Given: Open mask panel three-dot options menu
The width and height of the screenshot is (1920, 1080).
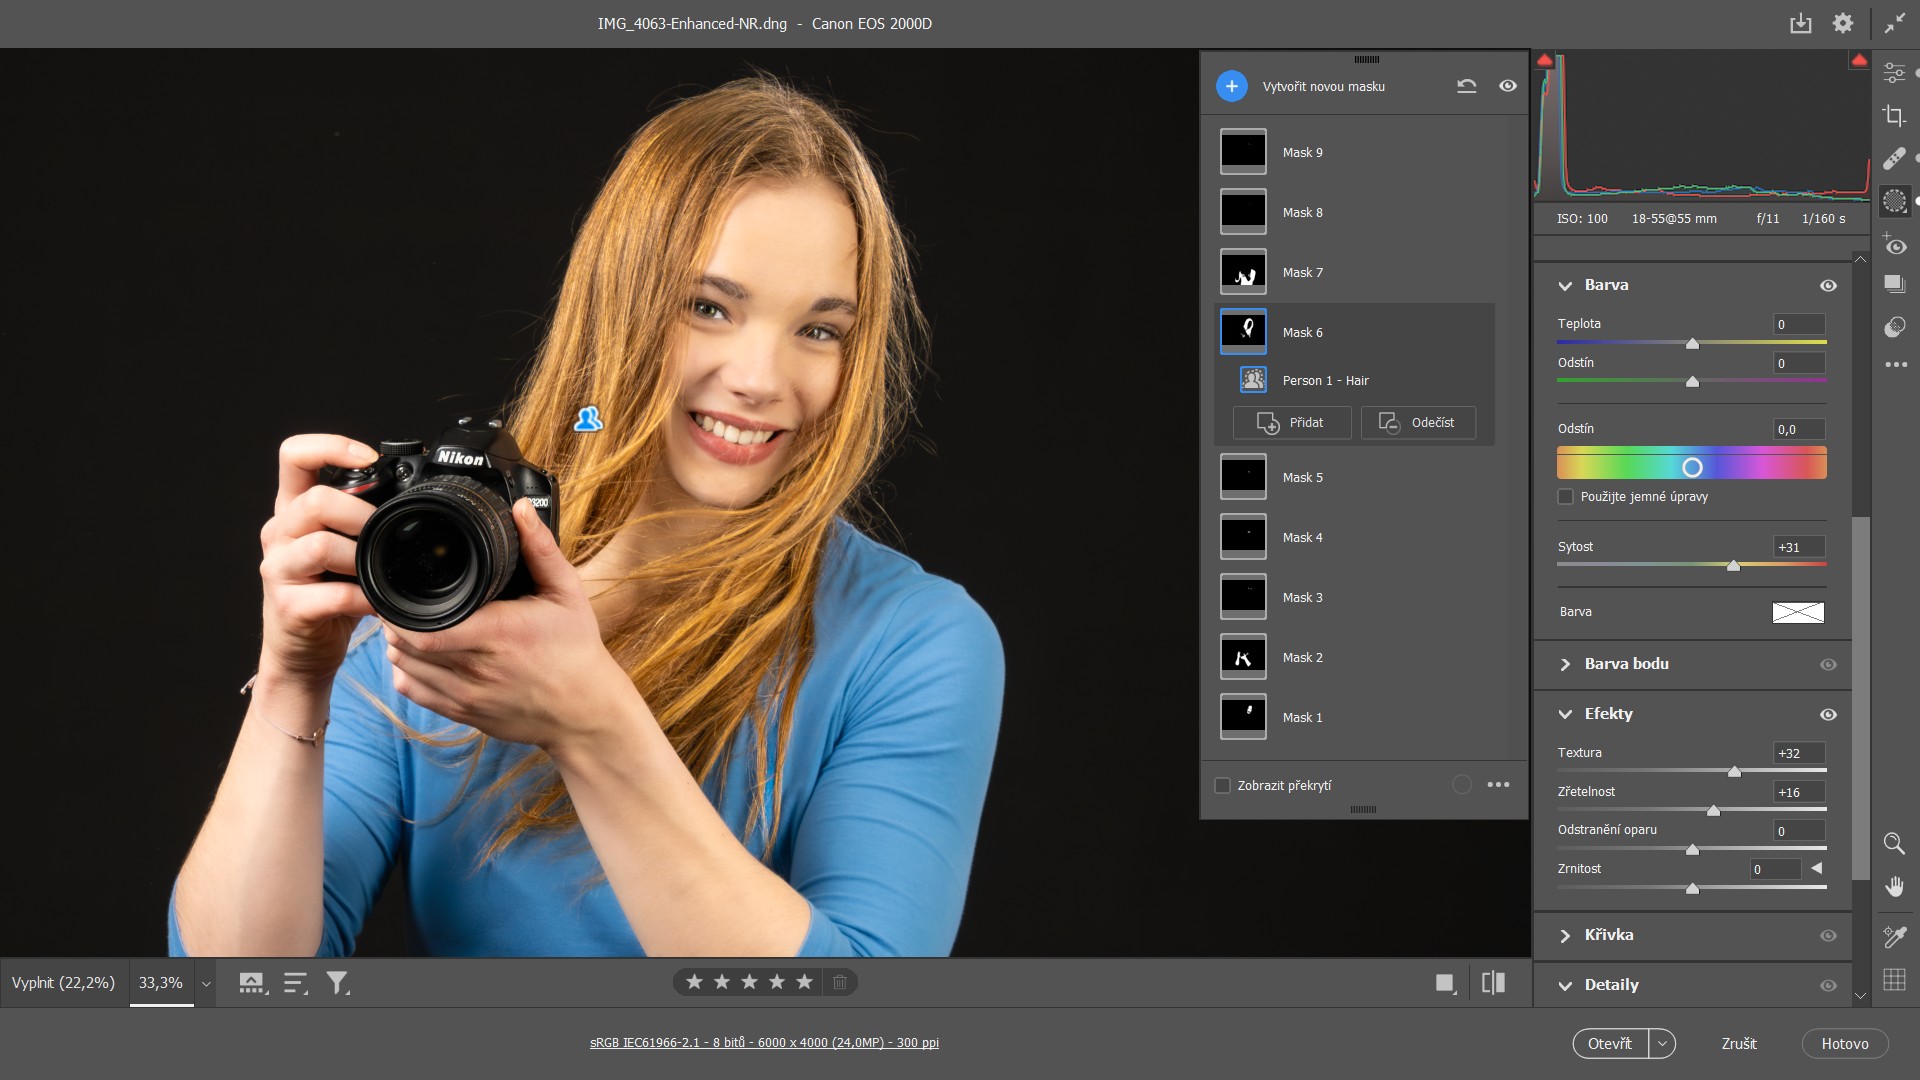Looking at the screenshot, I should 1498,785.
